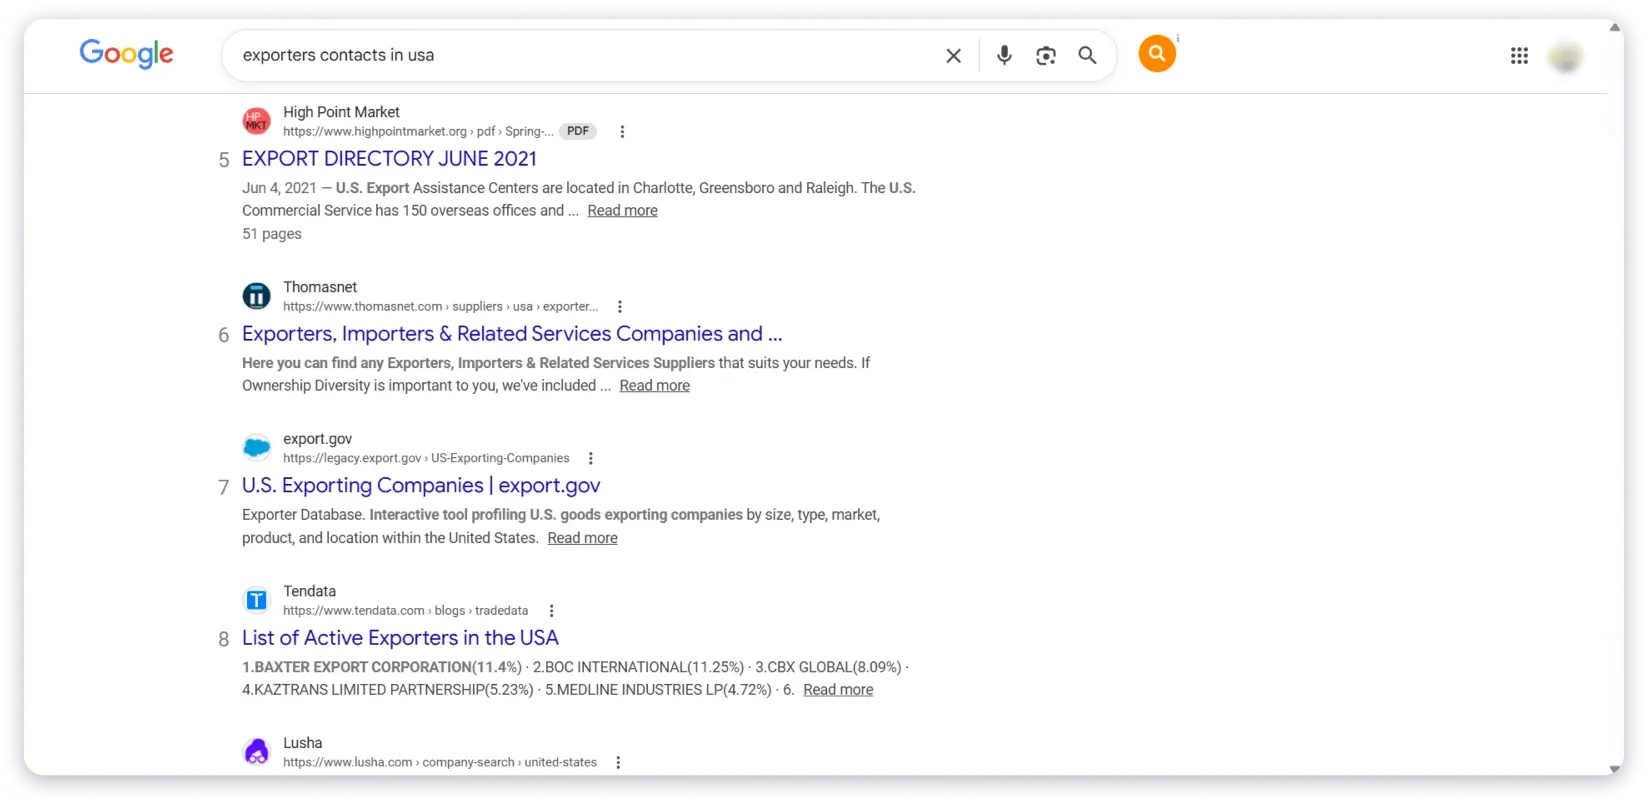Image resolution: width=1648 pixels, height=804 pixels.
Task: Open the Google apps grid
Action: (x=1519, y=56)
